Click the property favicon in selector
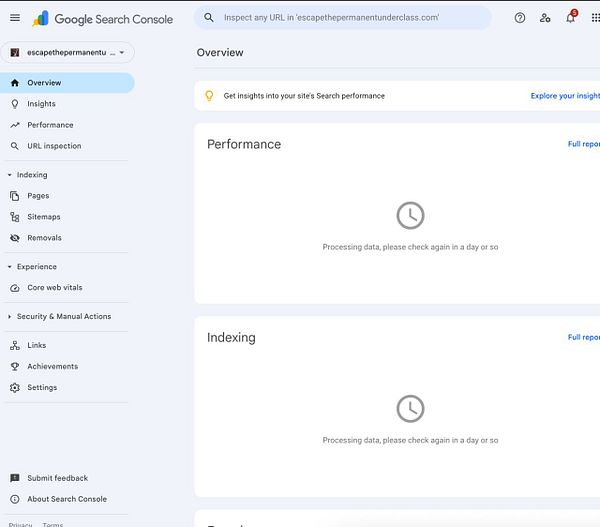 15,52
